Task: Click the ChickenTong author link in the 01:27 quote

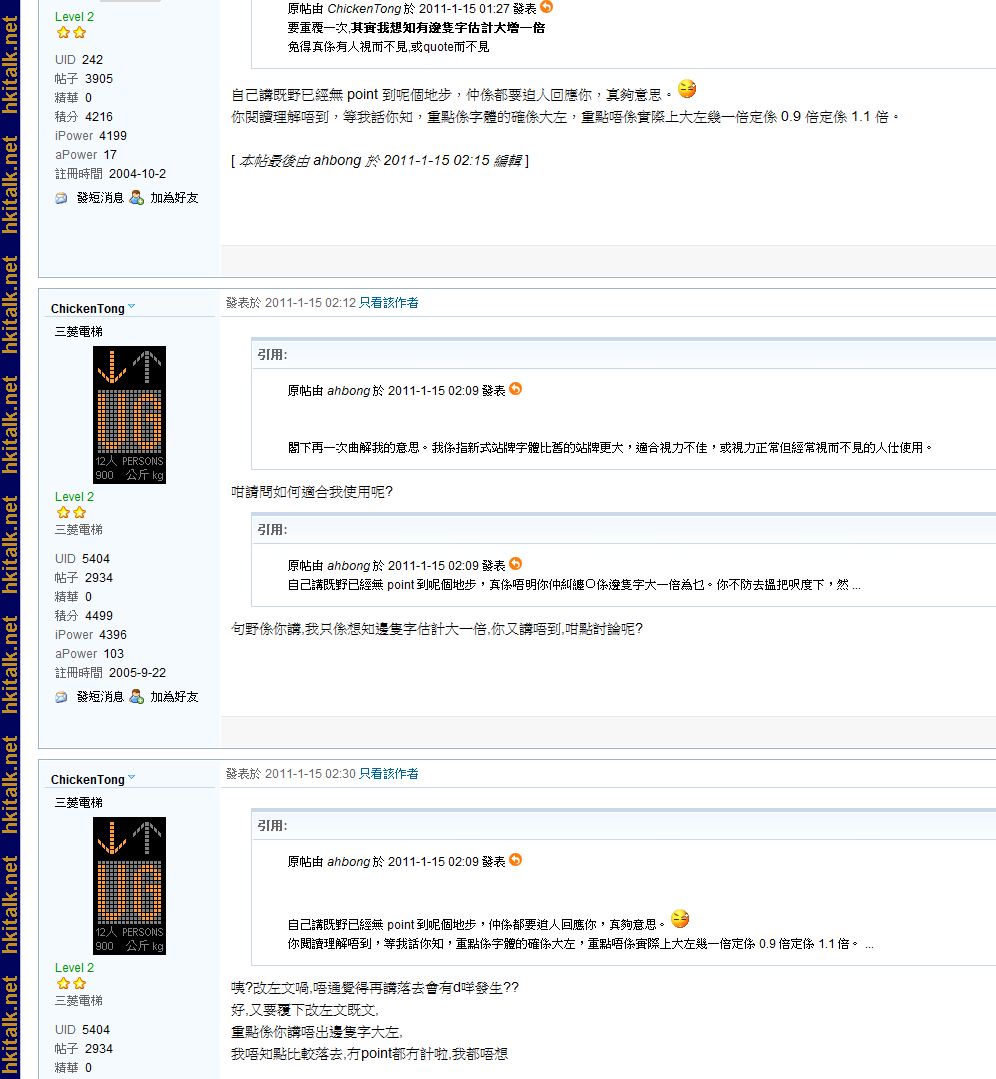Action: [x=364, y=8]
